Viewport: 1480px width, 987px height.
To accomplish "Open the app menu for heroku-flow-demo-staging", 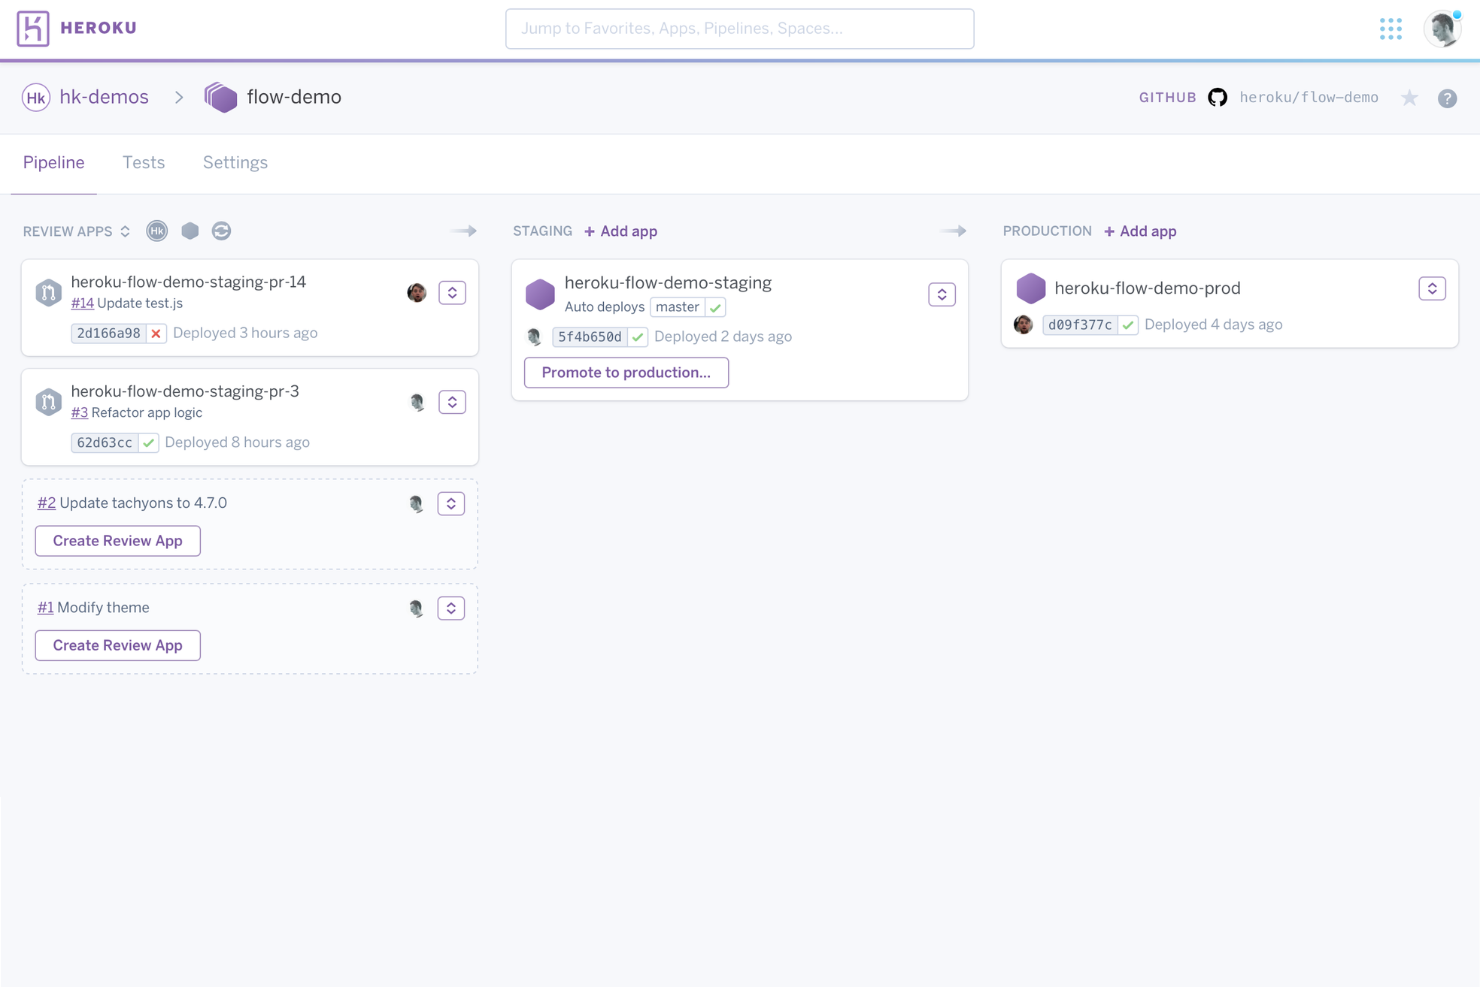I will pos(941,294).
